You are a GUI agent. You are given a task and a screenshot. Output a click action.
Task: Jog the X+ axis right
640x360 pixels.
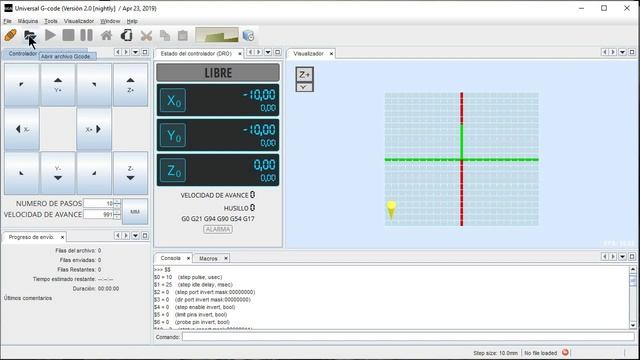pos(94,129)
